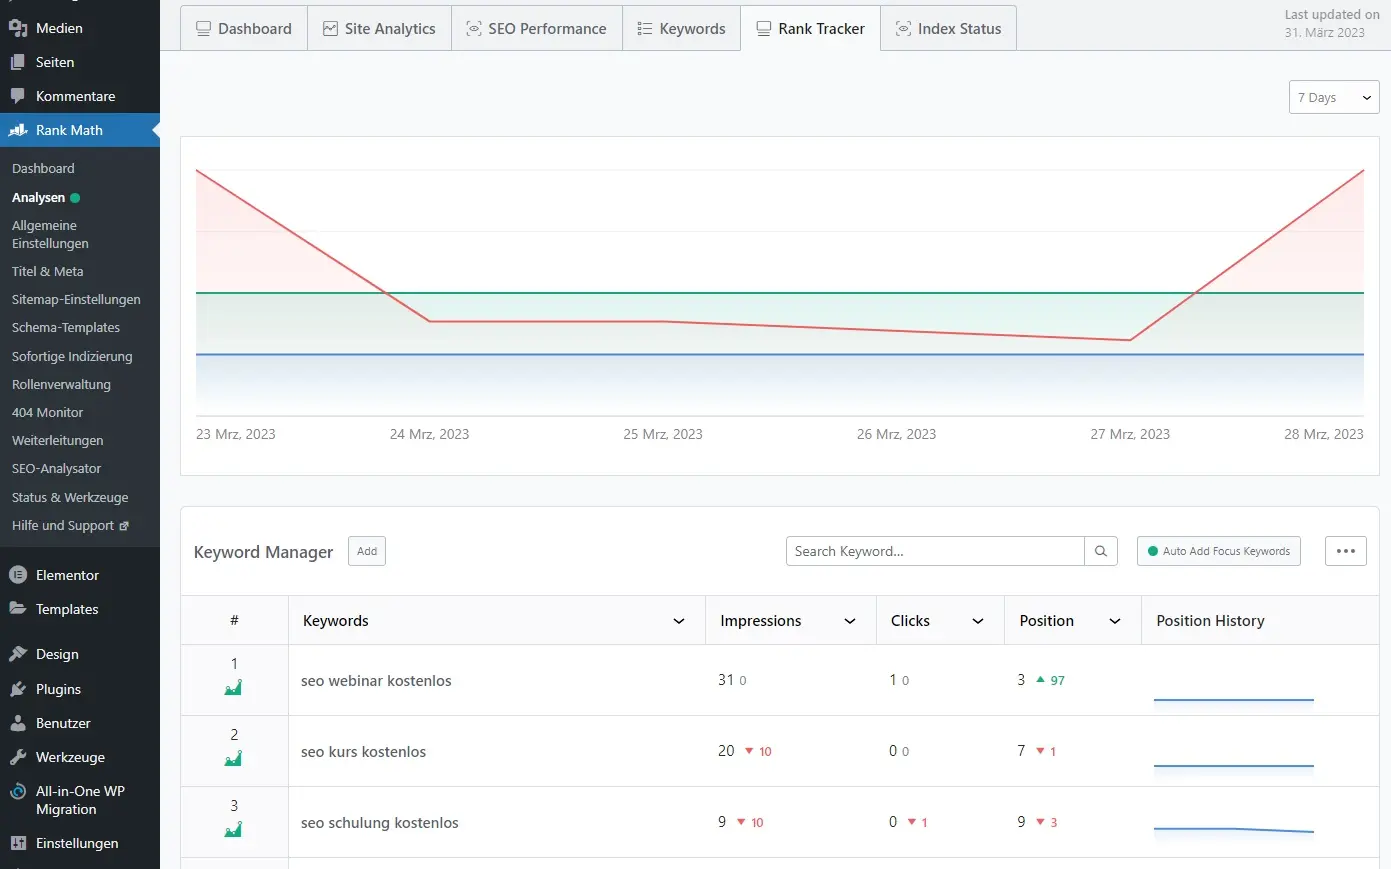Open Weiterleitungen link
1391x869 pixels.
(57, 440)
